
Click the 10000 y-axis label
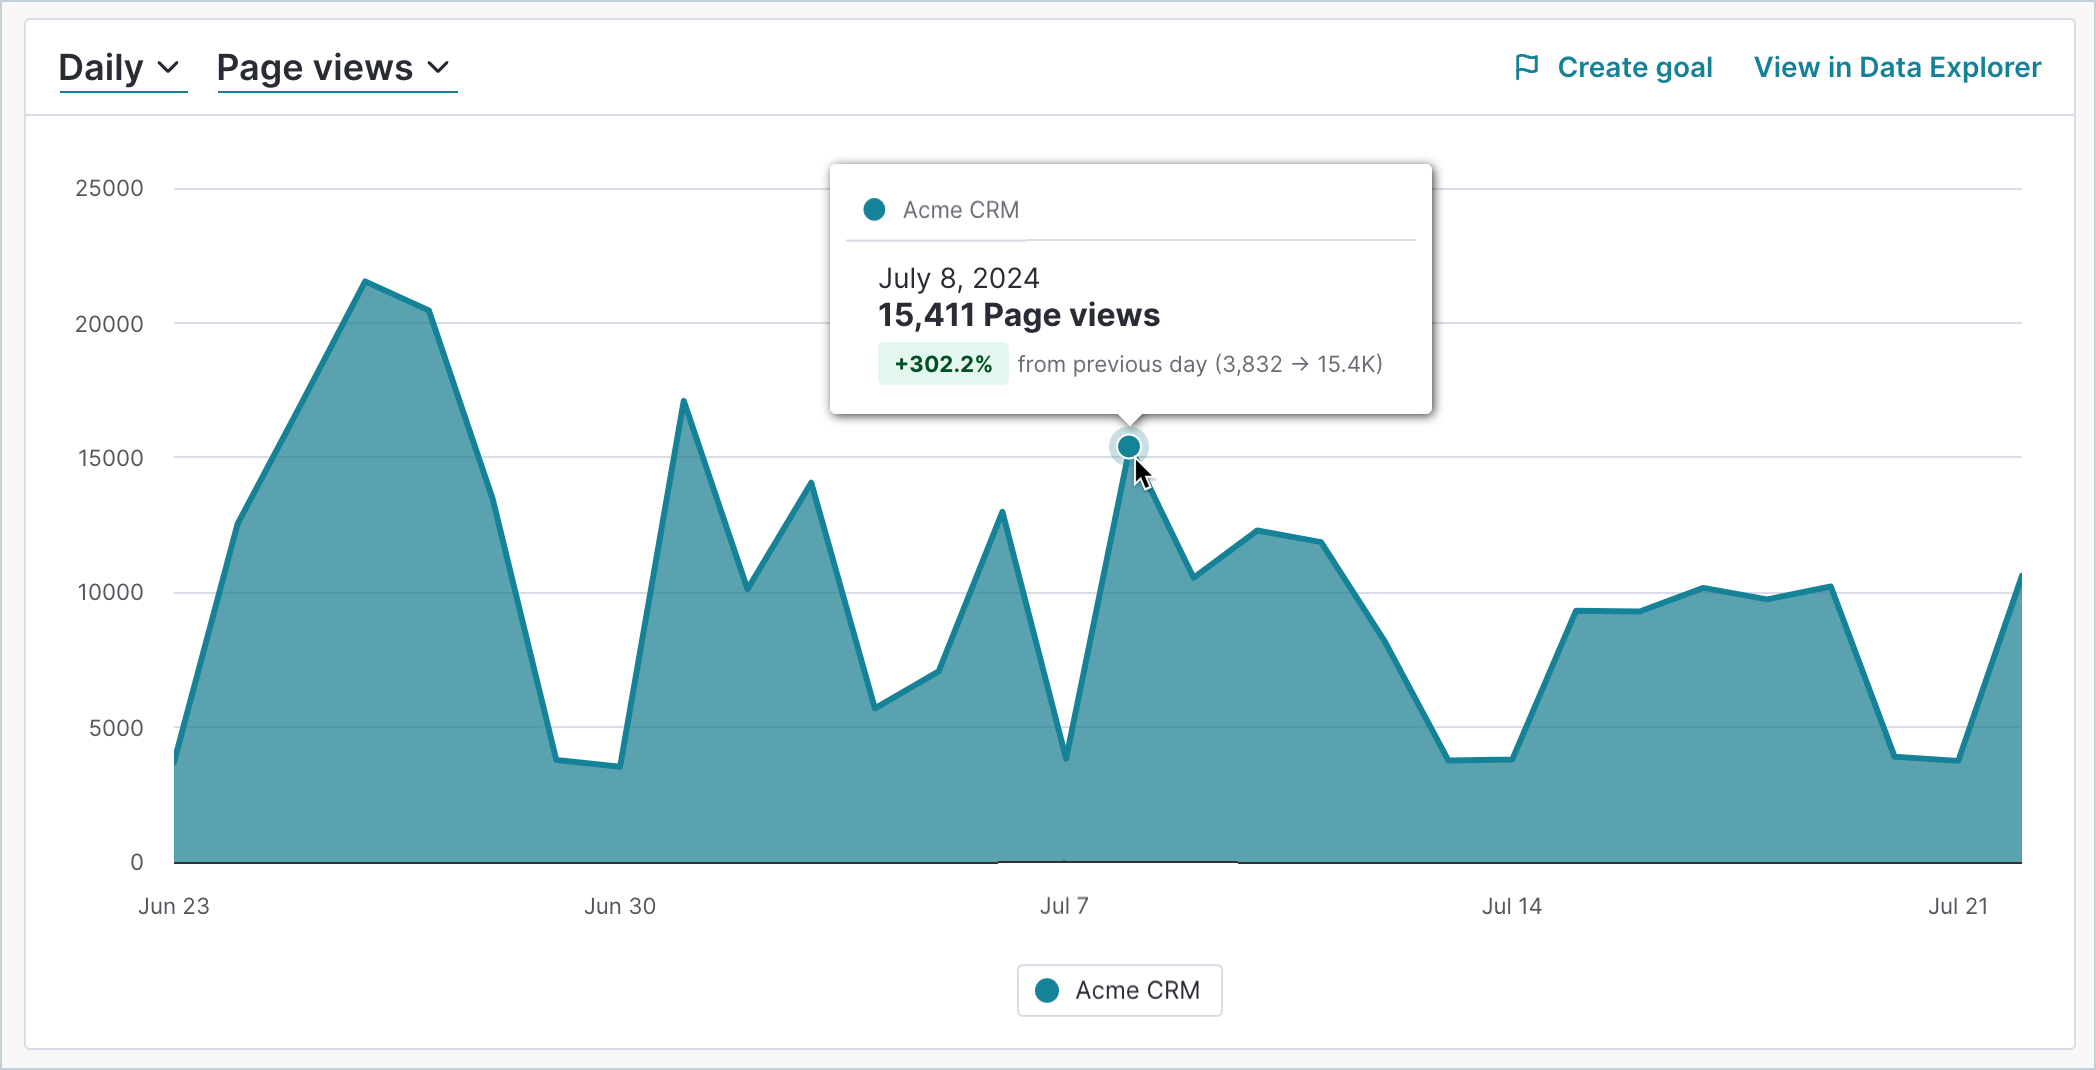[110, 592]
